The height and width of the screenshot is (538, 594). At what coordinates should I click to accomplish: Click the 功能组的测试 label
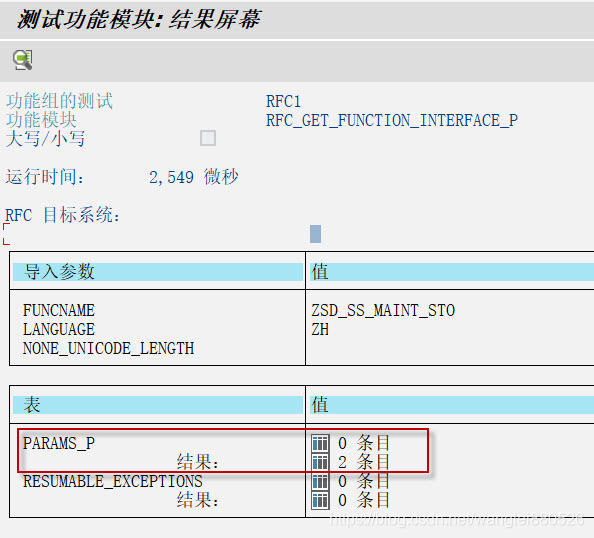tap(59, 101)
